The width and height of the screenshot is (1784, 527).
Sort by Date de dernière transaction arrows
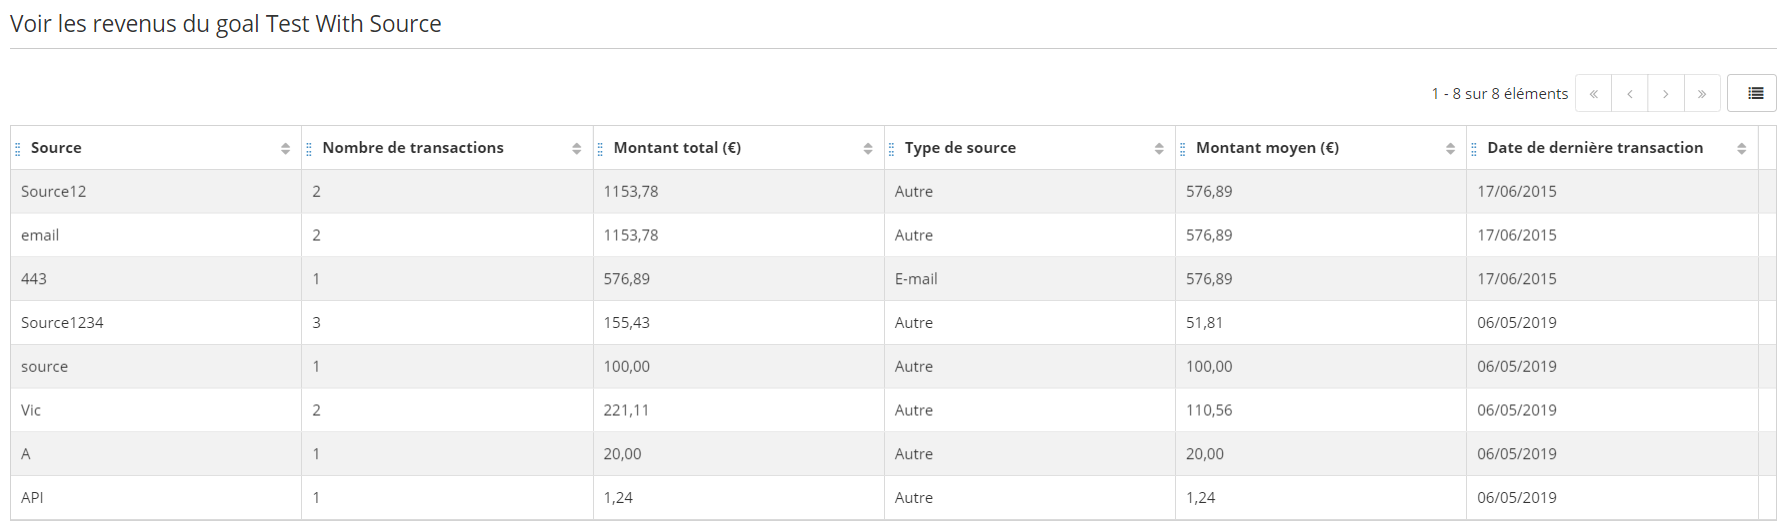pyautogui.click(x=1741, y=149)
